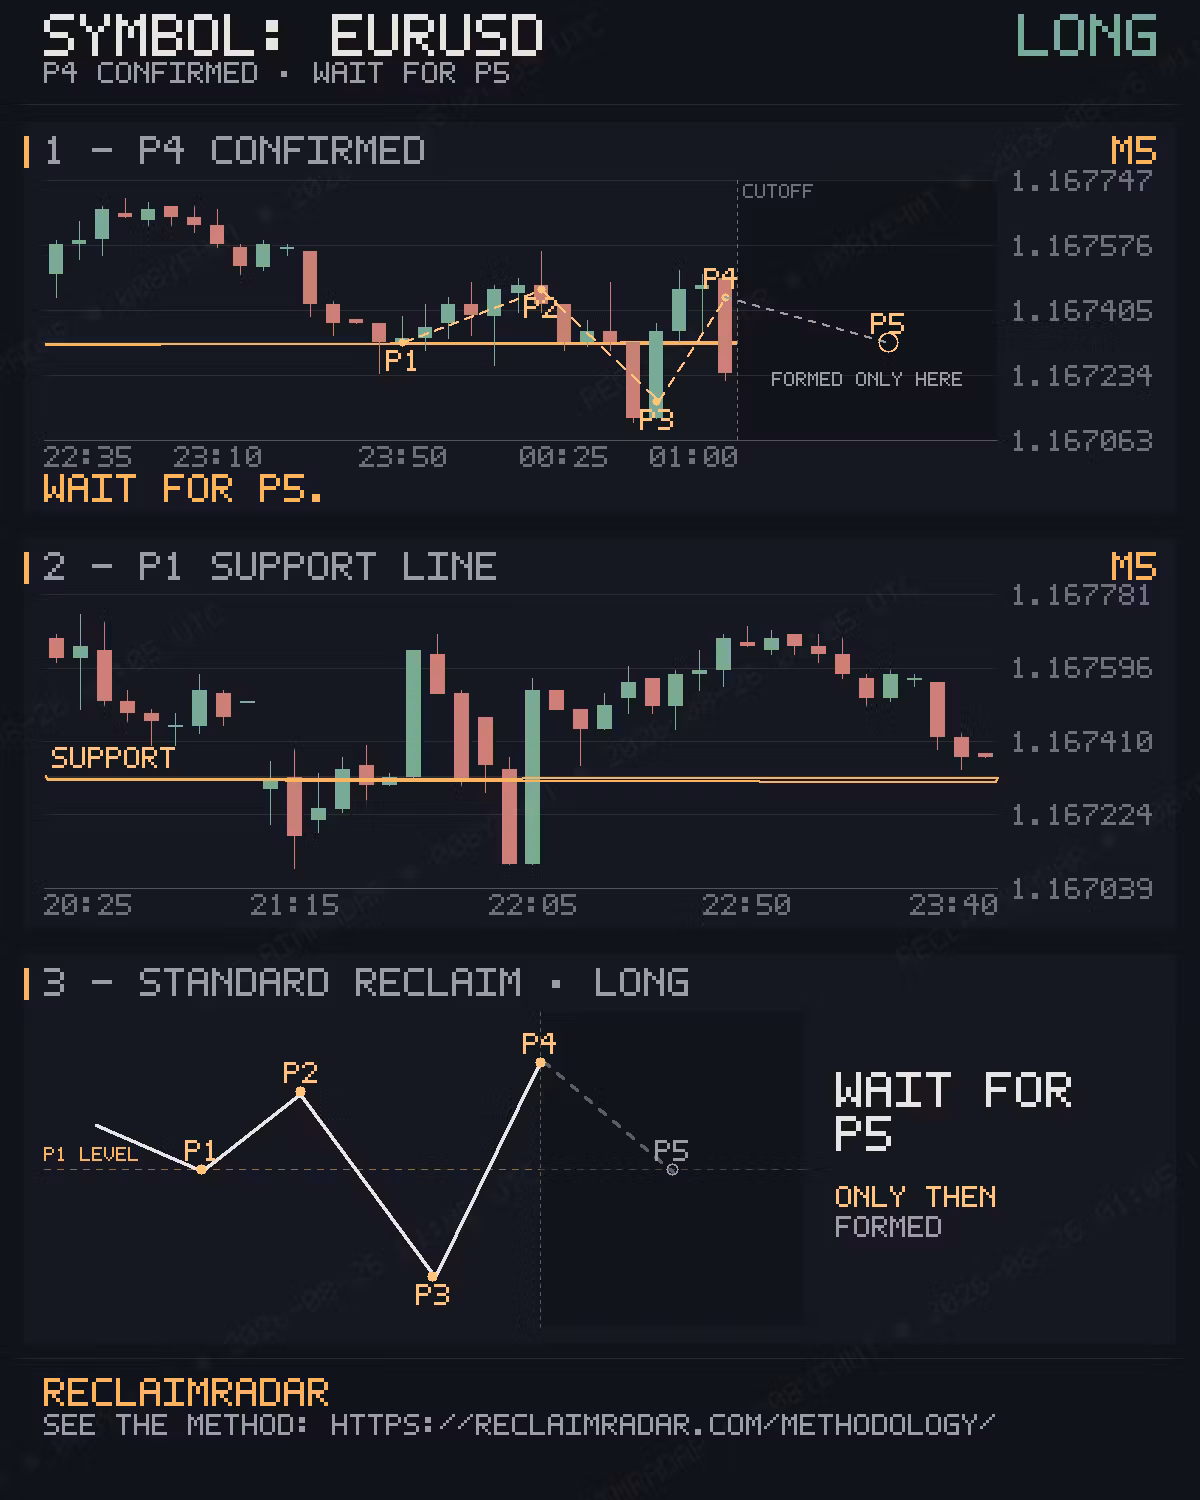Select the P3 point in the reclaim diagram
The image size is (1200, 1500).
click(432, 1276)
